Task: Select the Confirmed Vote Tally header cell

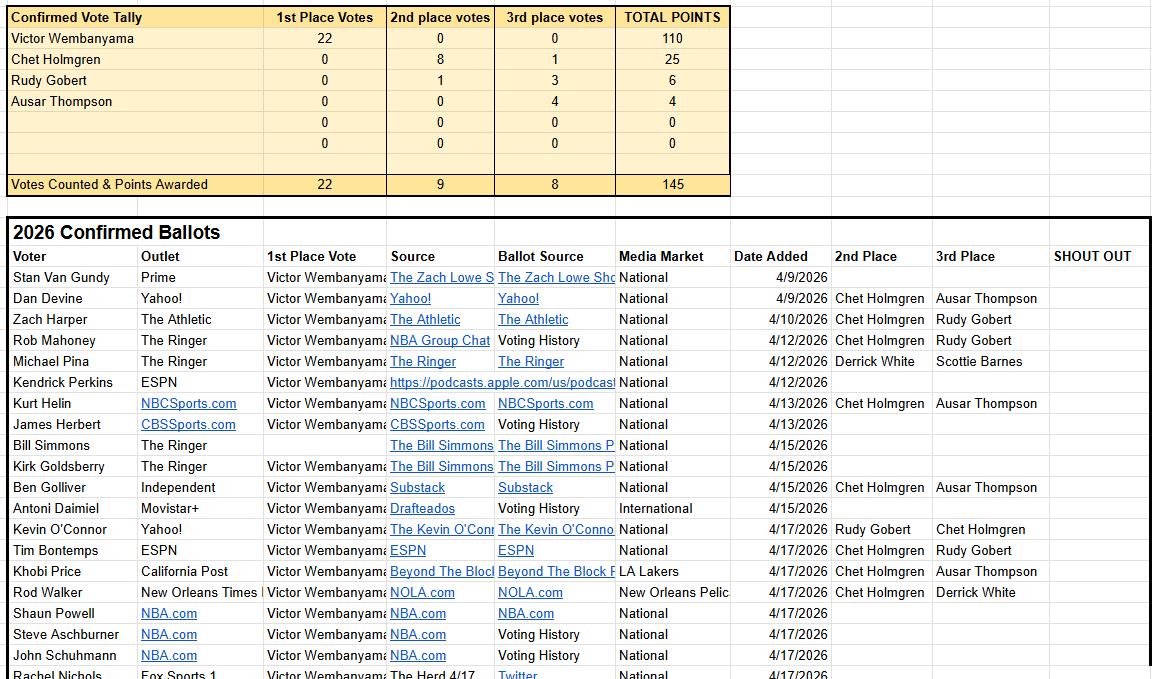Action: coord(135,17)
